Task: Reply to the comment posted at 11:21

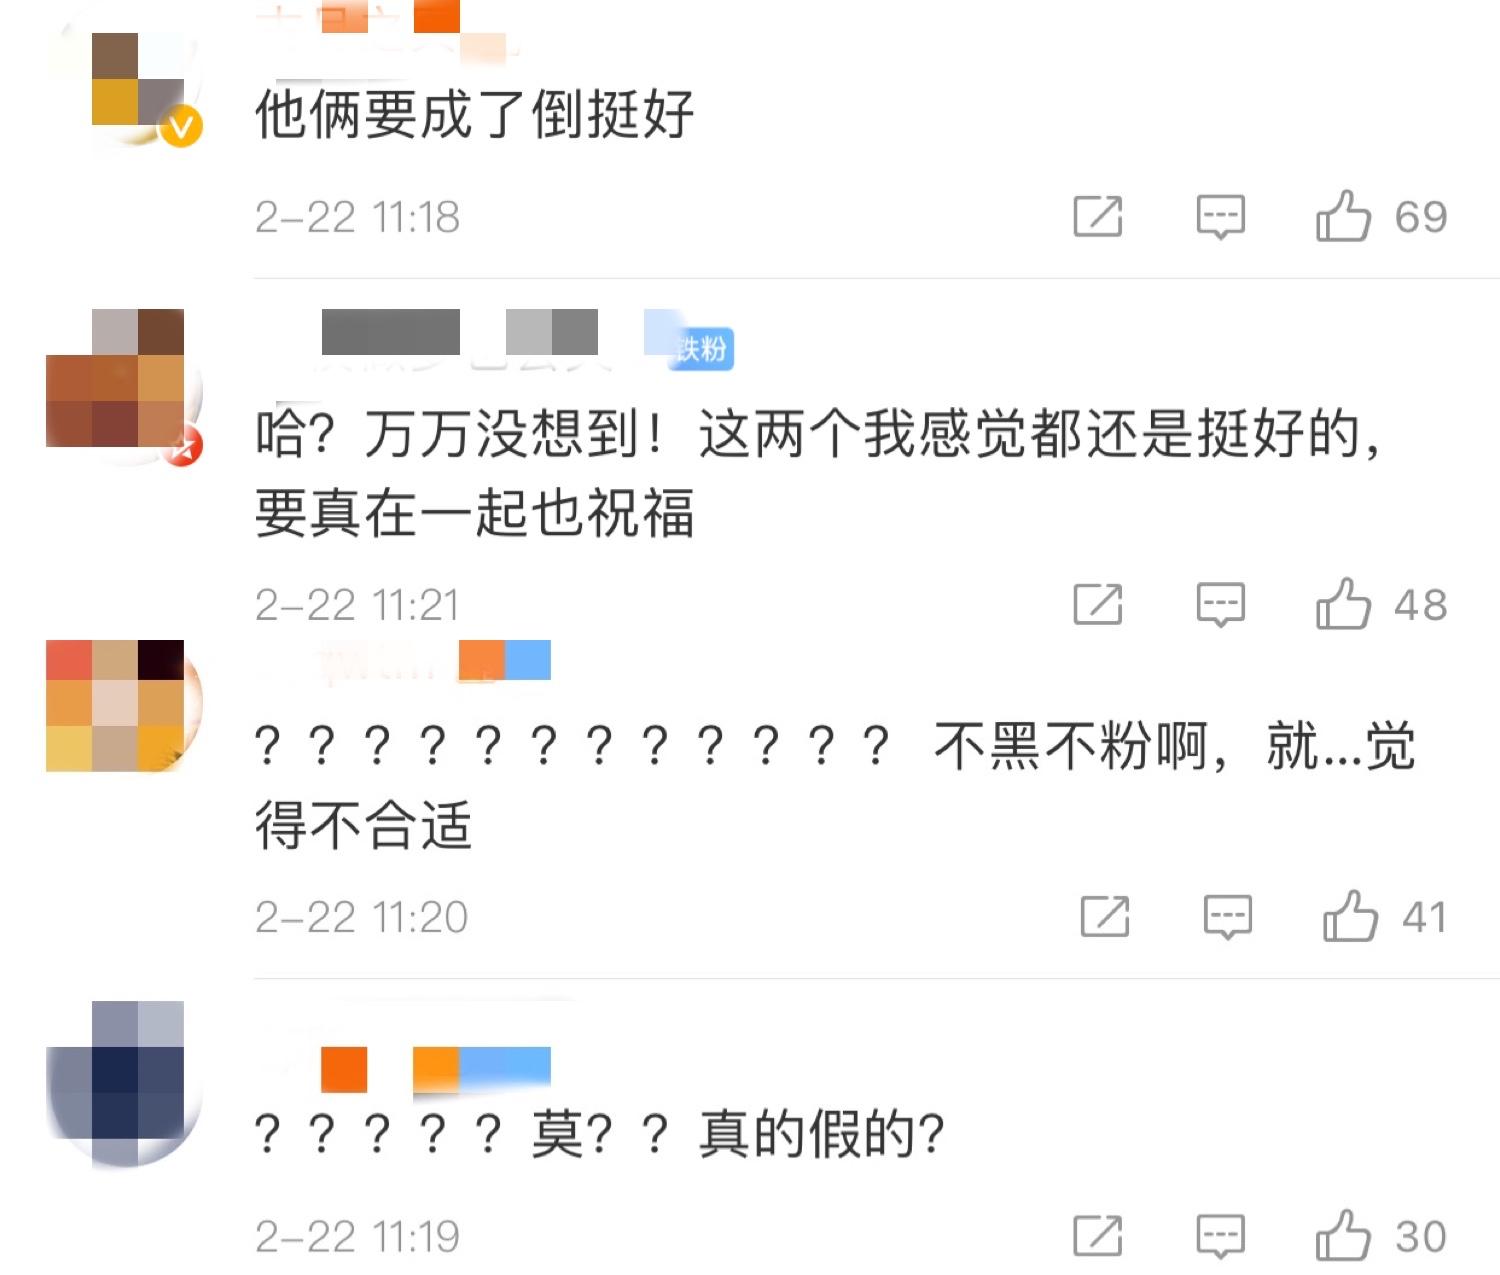Action: (1221, 605)
